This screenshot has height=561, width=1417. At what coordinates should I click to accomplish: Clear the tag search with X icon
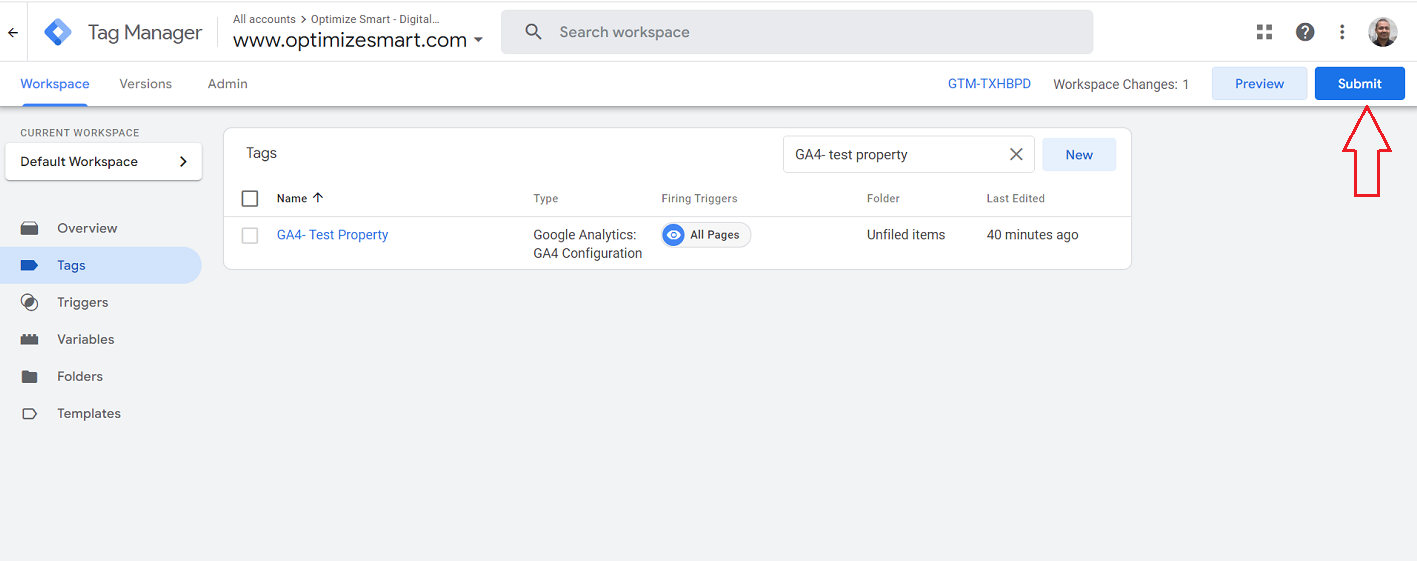pos(1016,154)
